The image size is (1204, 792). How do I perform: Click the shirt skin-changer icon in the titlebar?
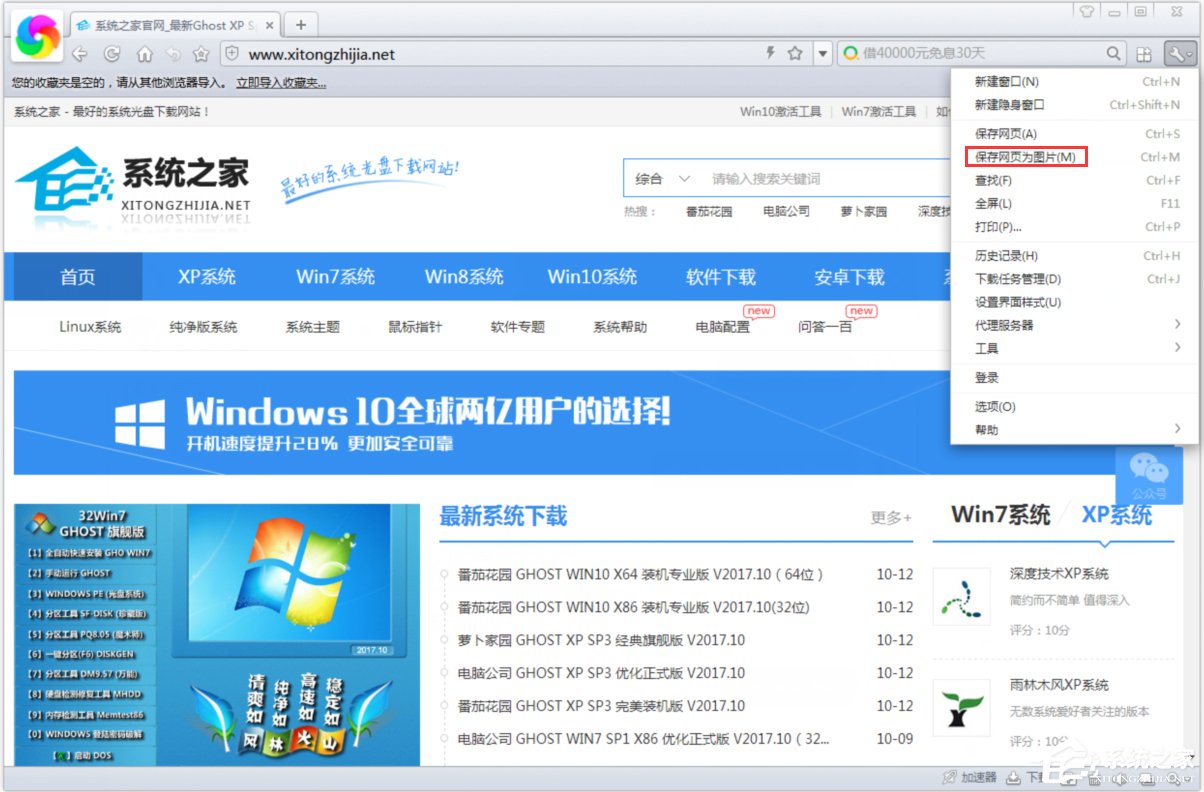point(1087,12)
